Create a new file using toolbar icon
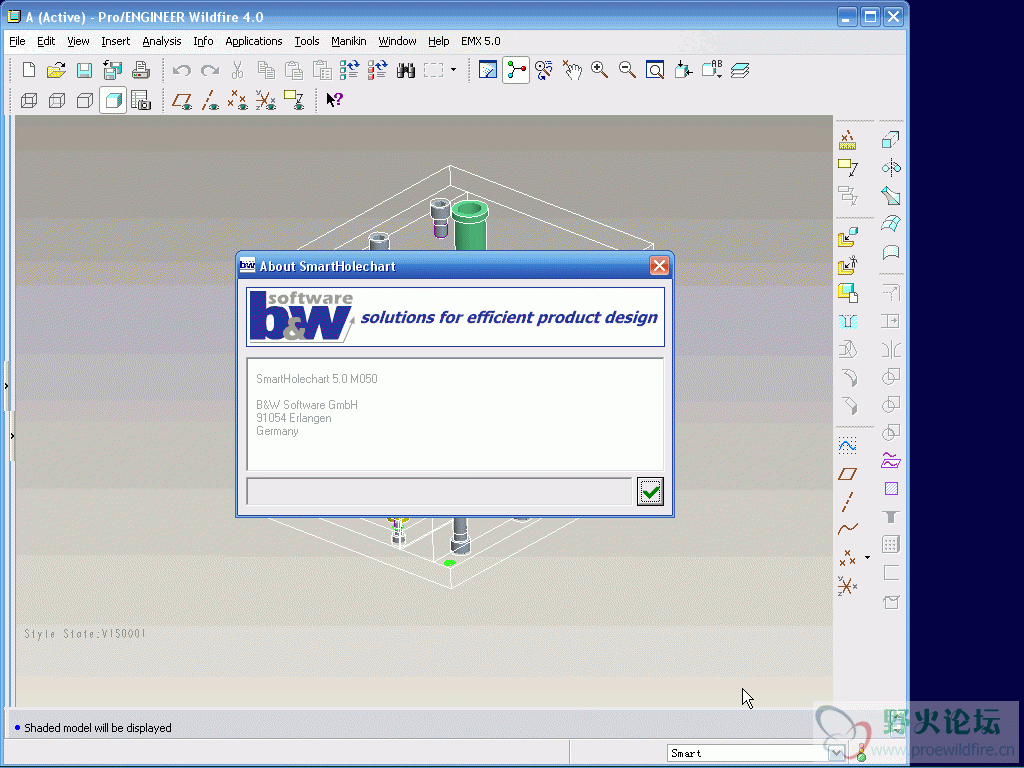Image resolution: width=1024 pixels, height=768 pixels. 28,70
